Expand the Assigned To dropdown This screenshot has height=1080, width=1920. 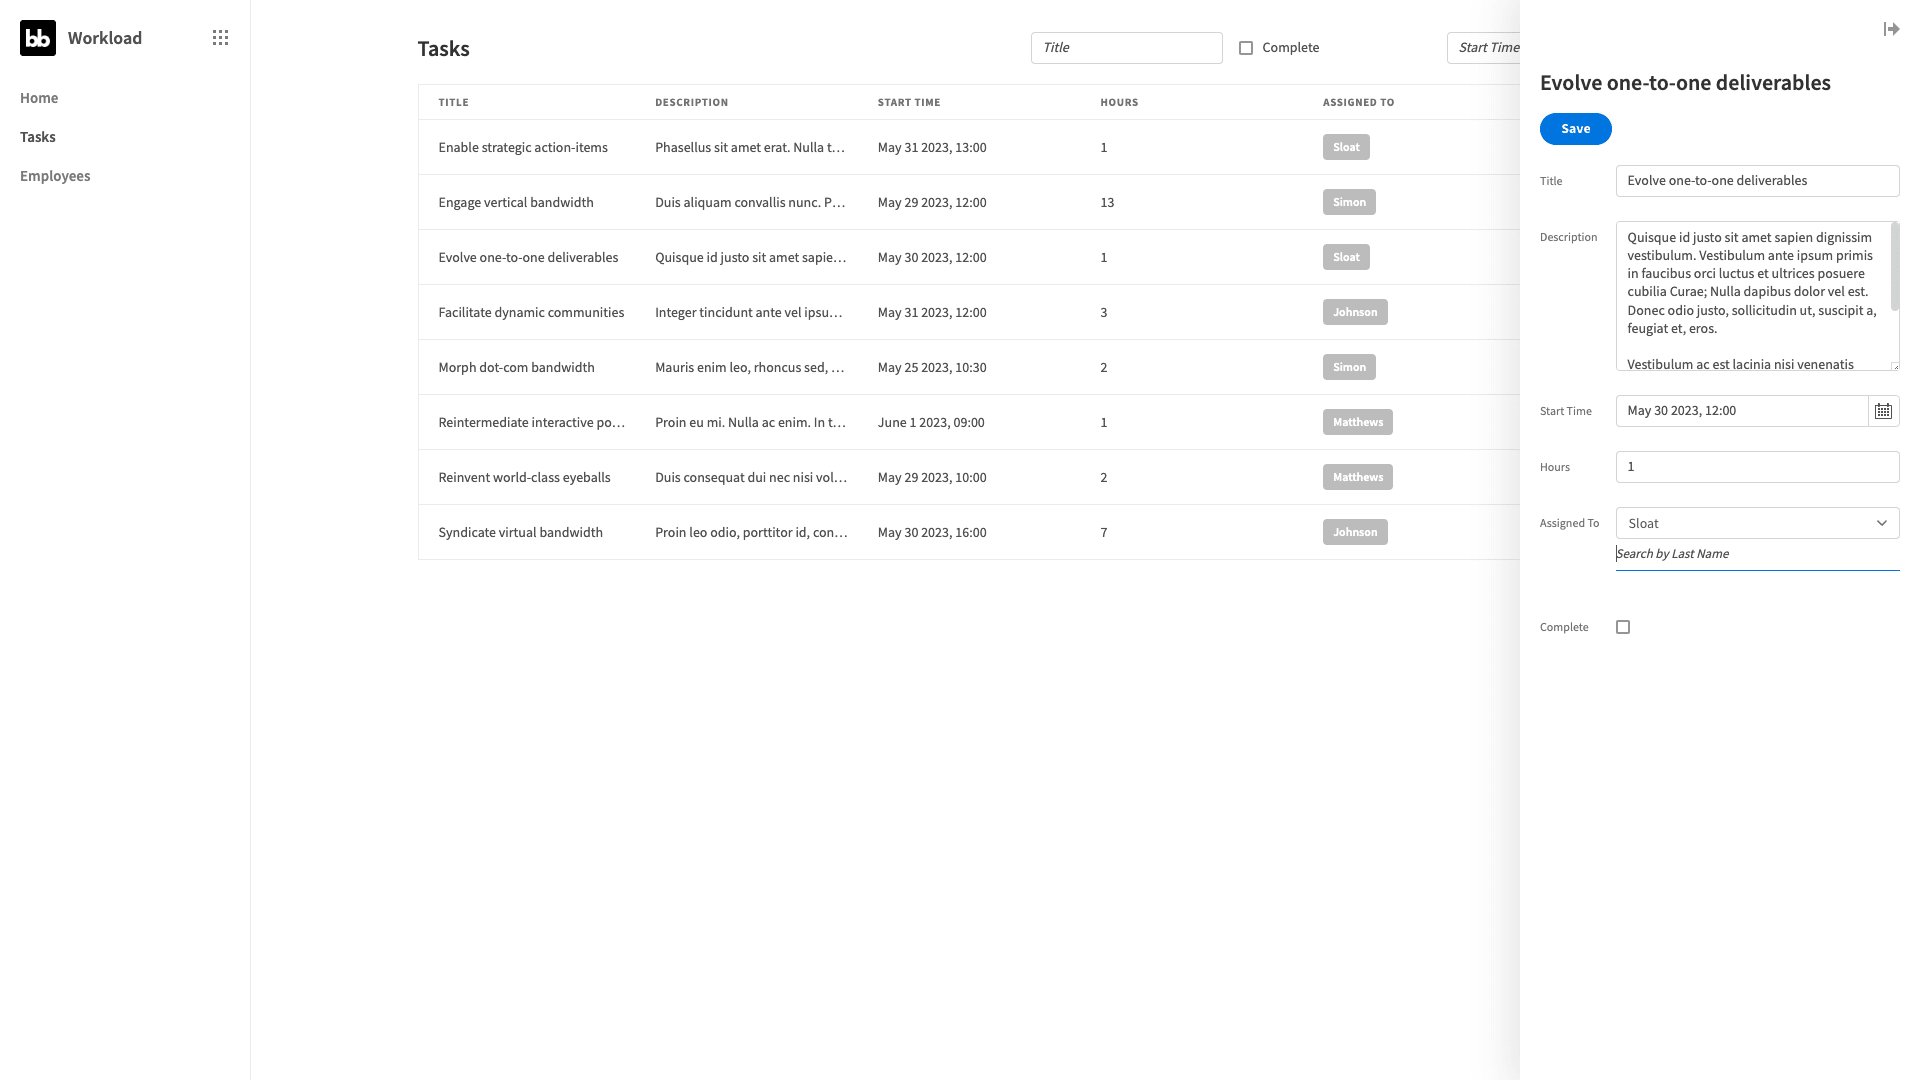click(1882, 522)
